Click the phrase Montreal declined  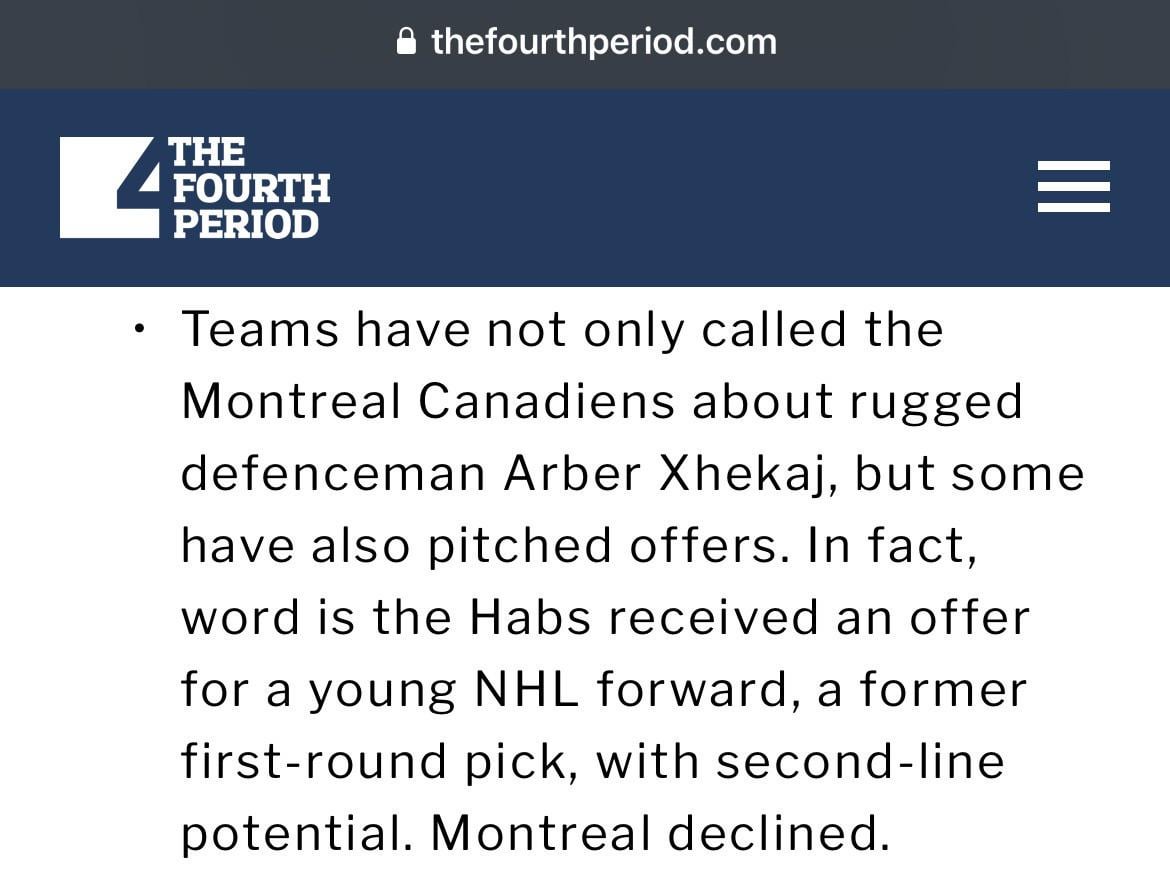pos(660,833)
